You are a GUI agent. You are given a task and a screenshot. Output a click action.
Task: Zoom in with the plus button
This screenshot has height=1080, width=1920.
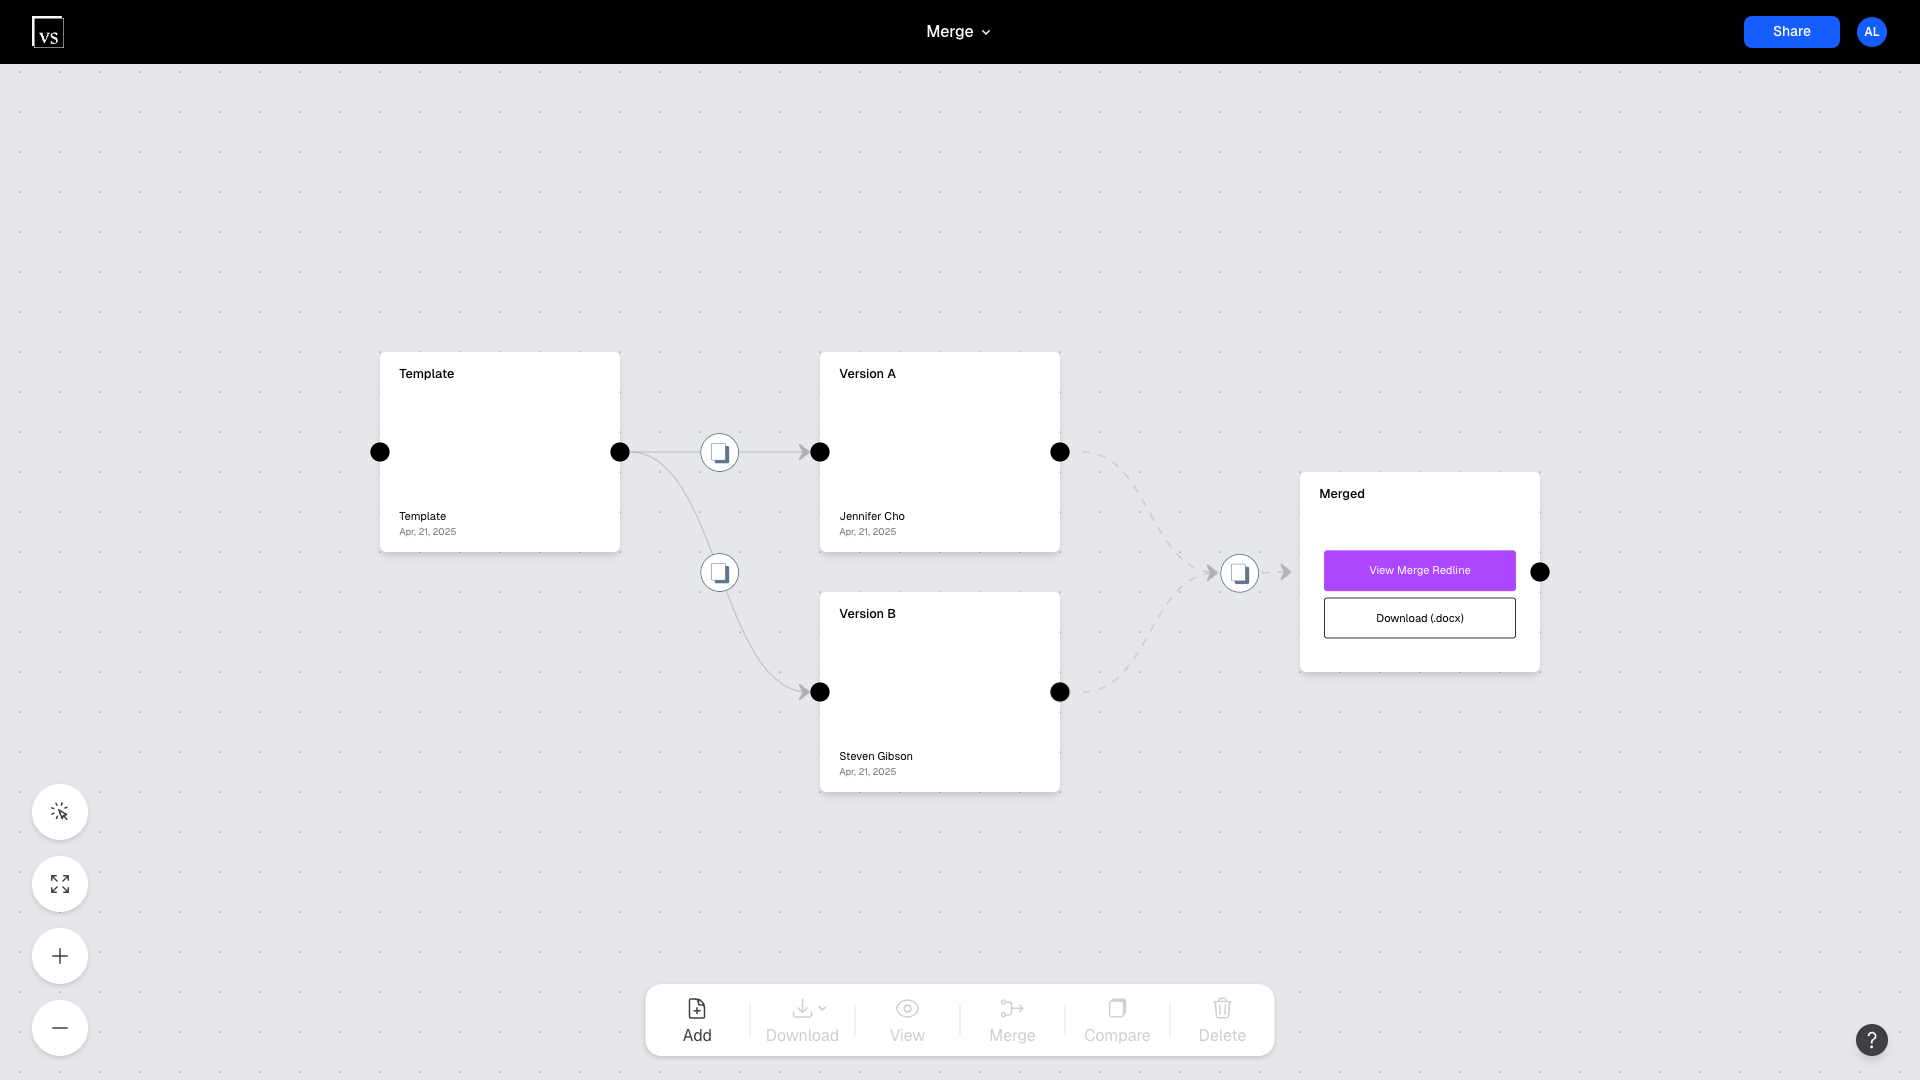60,956
